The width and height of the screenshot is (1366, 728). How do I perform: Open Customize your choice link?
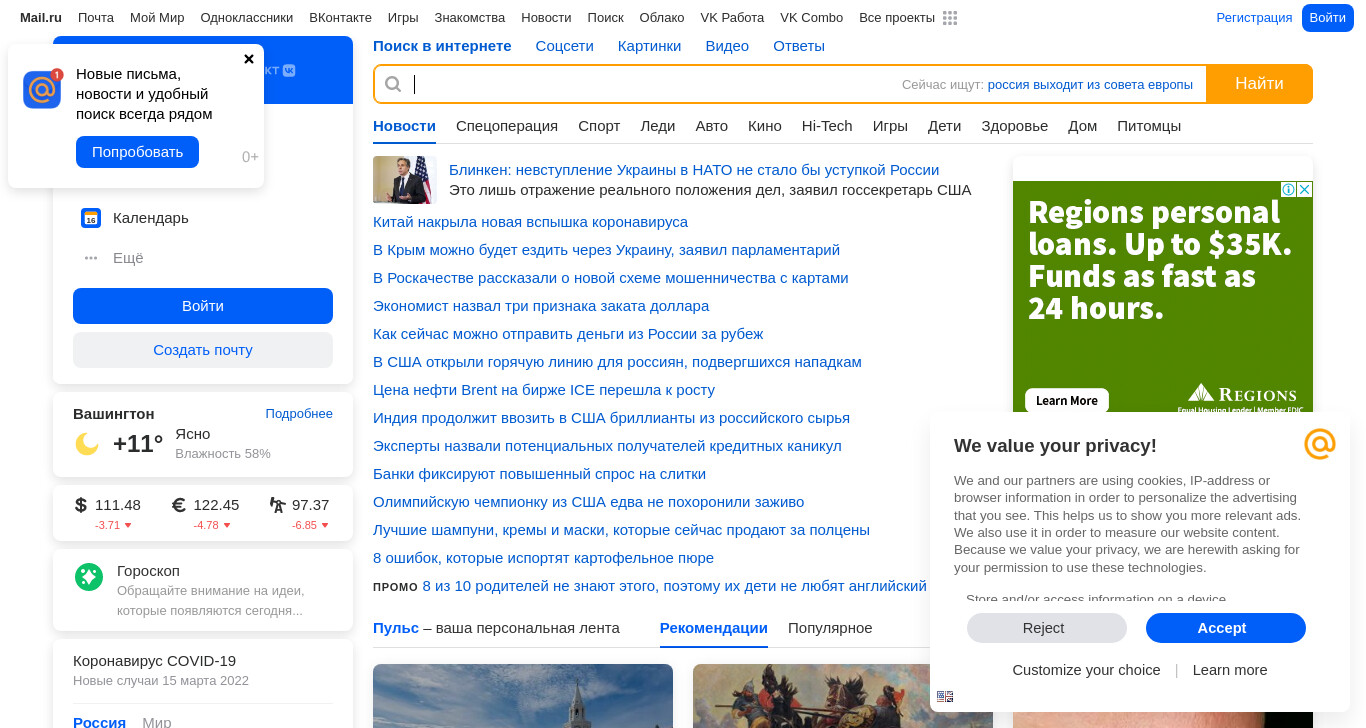1086,670
